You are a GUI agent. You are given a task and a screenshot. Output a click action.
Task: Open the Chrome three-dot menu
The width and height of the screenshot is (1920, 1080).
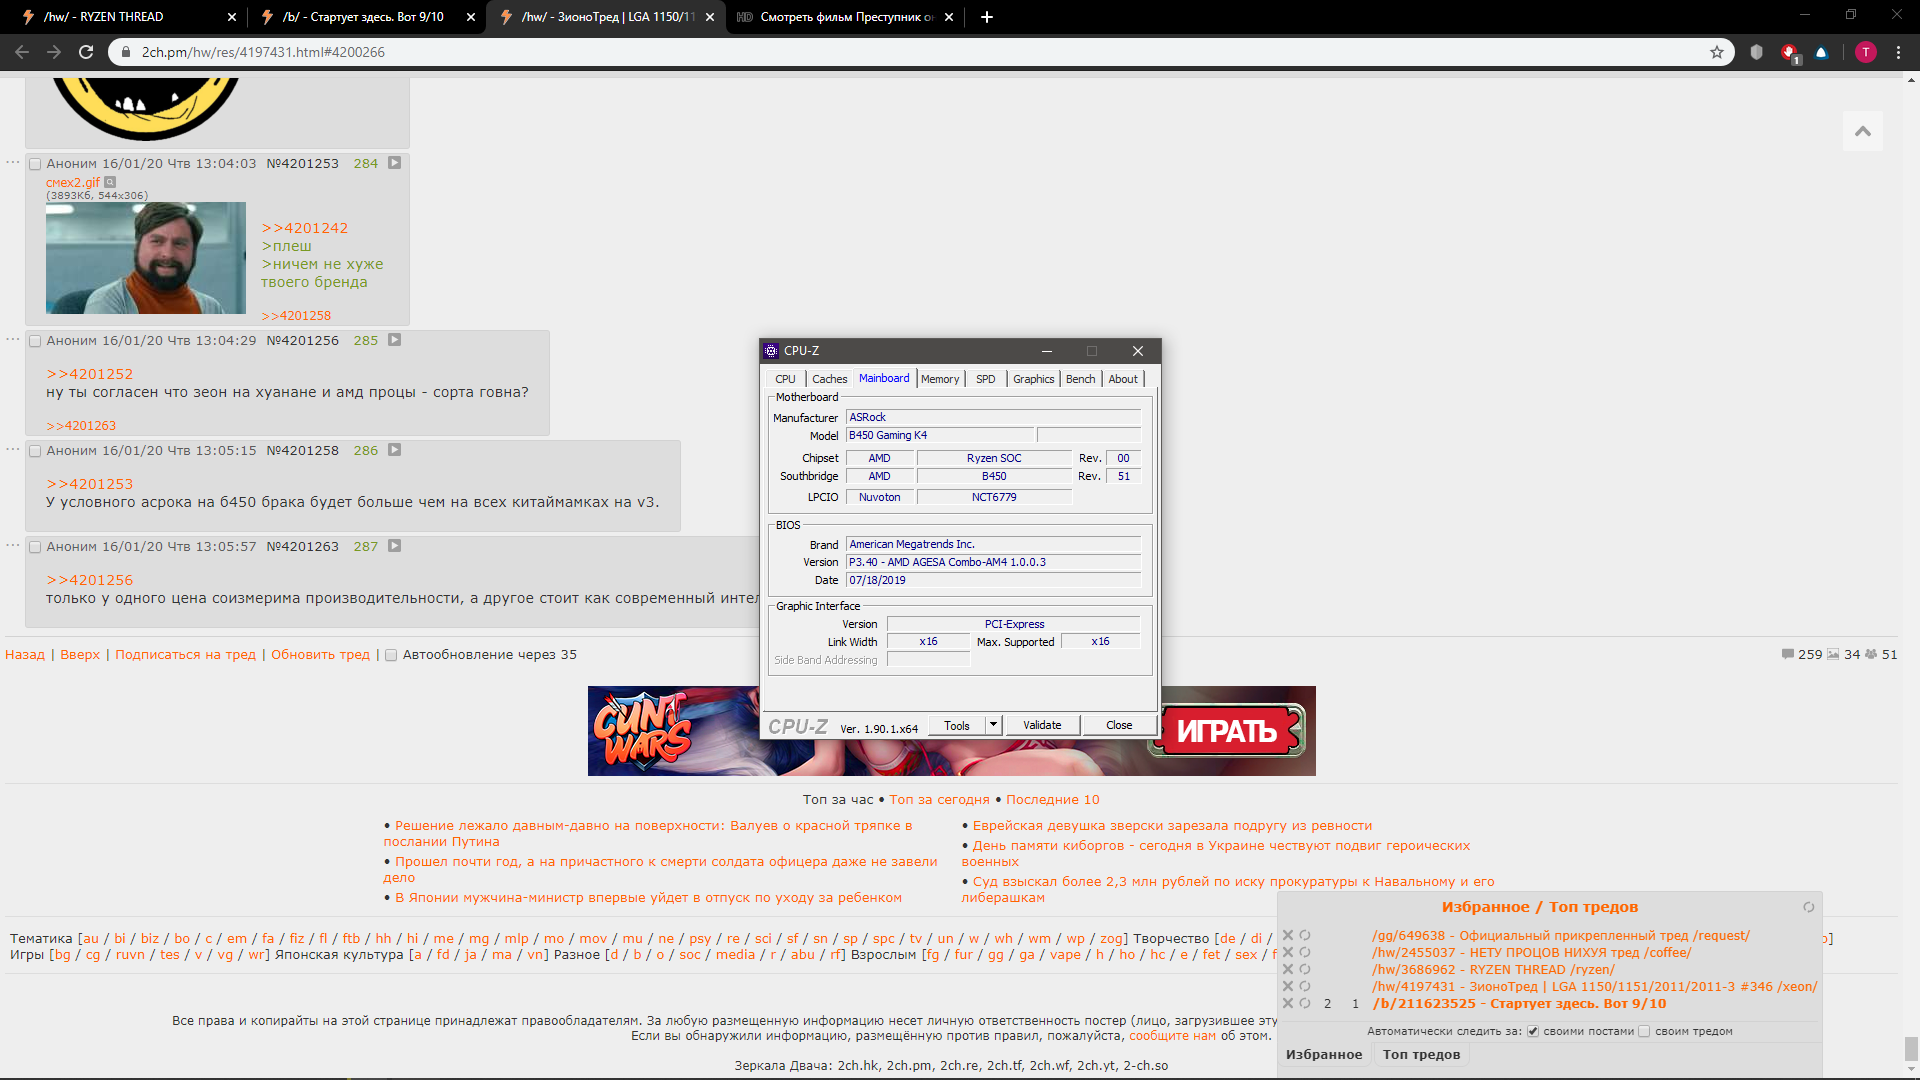[x=1898, y=52]
